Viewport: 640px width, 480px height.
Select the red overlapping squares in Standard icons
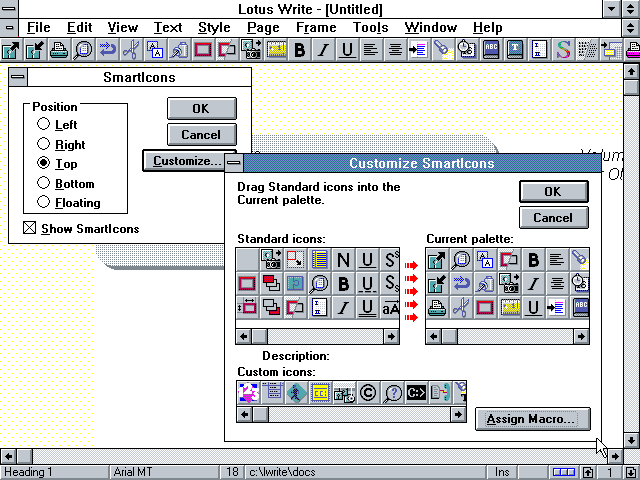click(271, 283)
